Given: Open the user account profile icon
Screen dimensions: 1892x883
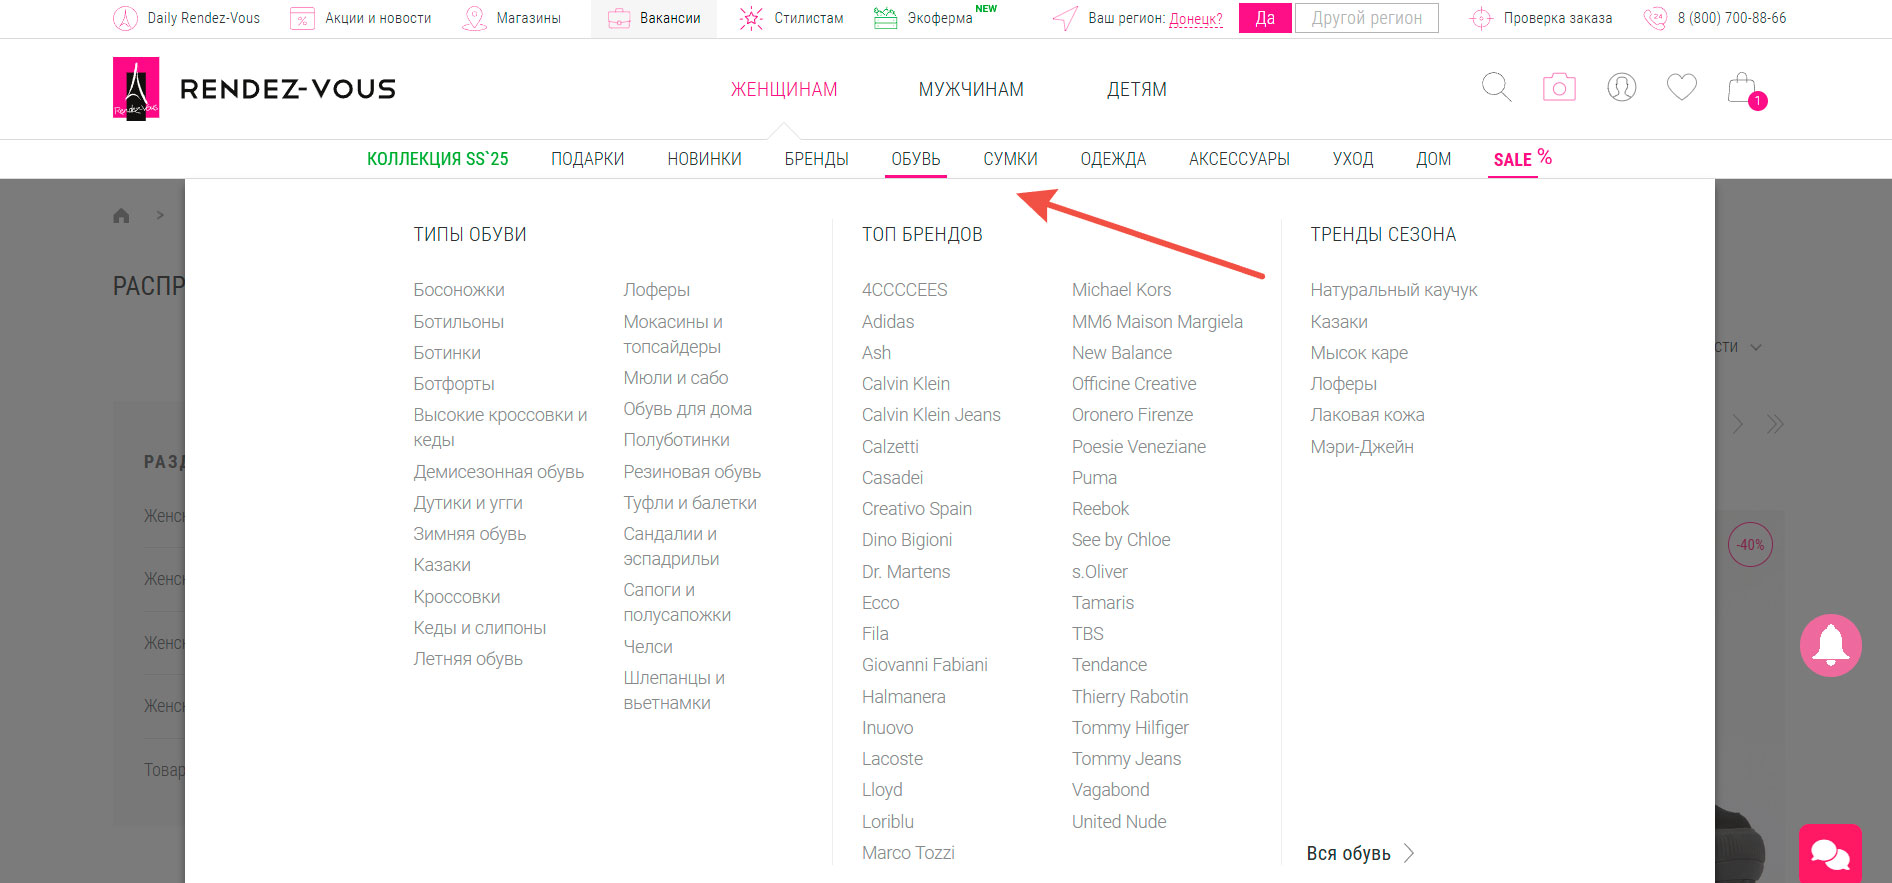Looking at the screenshot, I should tap(1621, 87).
